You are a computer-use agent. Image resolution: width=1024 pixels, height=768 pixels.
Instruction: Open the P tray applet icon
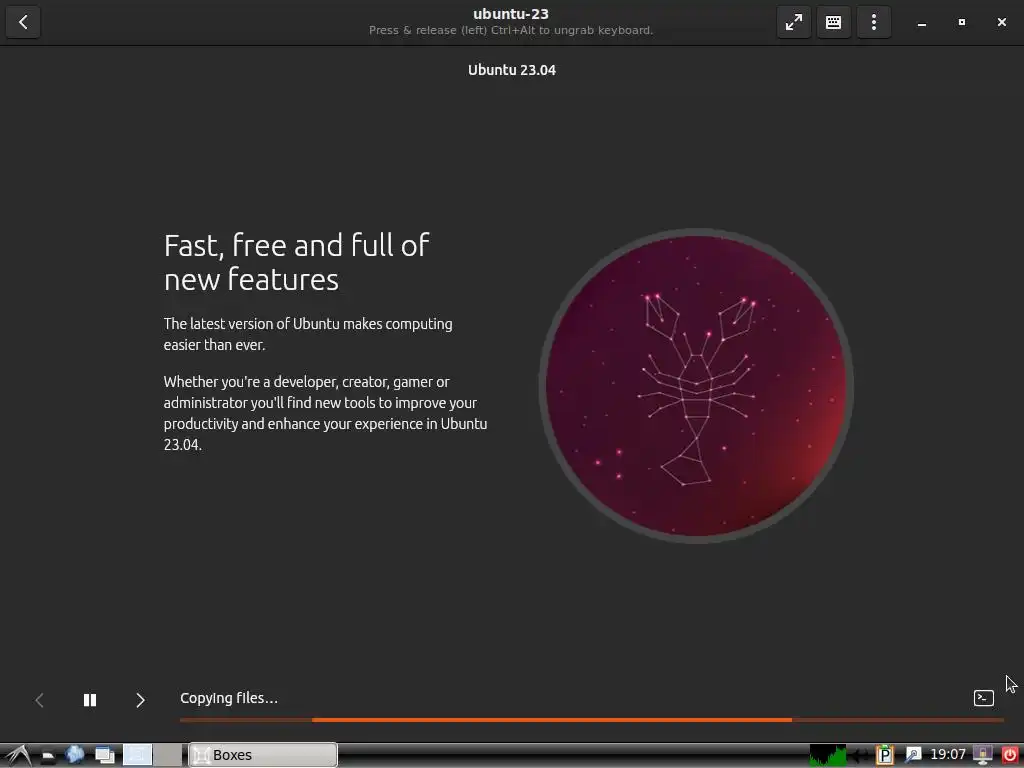[884, 755]
